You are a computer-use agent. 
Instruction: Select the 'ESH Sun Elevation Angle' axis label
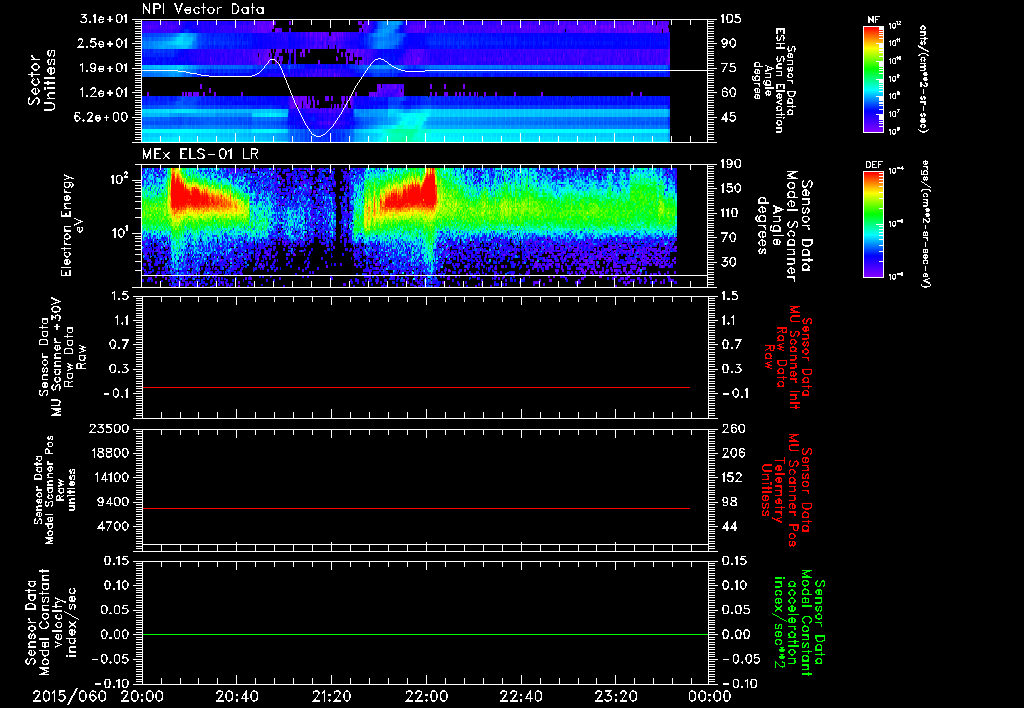[775, 80]
